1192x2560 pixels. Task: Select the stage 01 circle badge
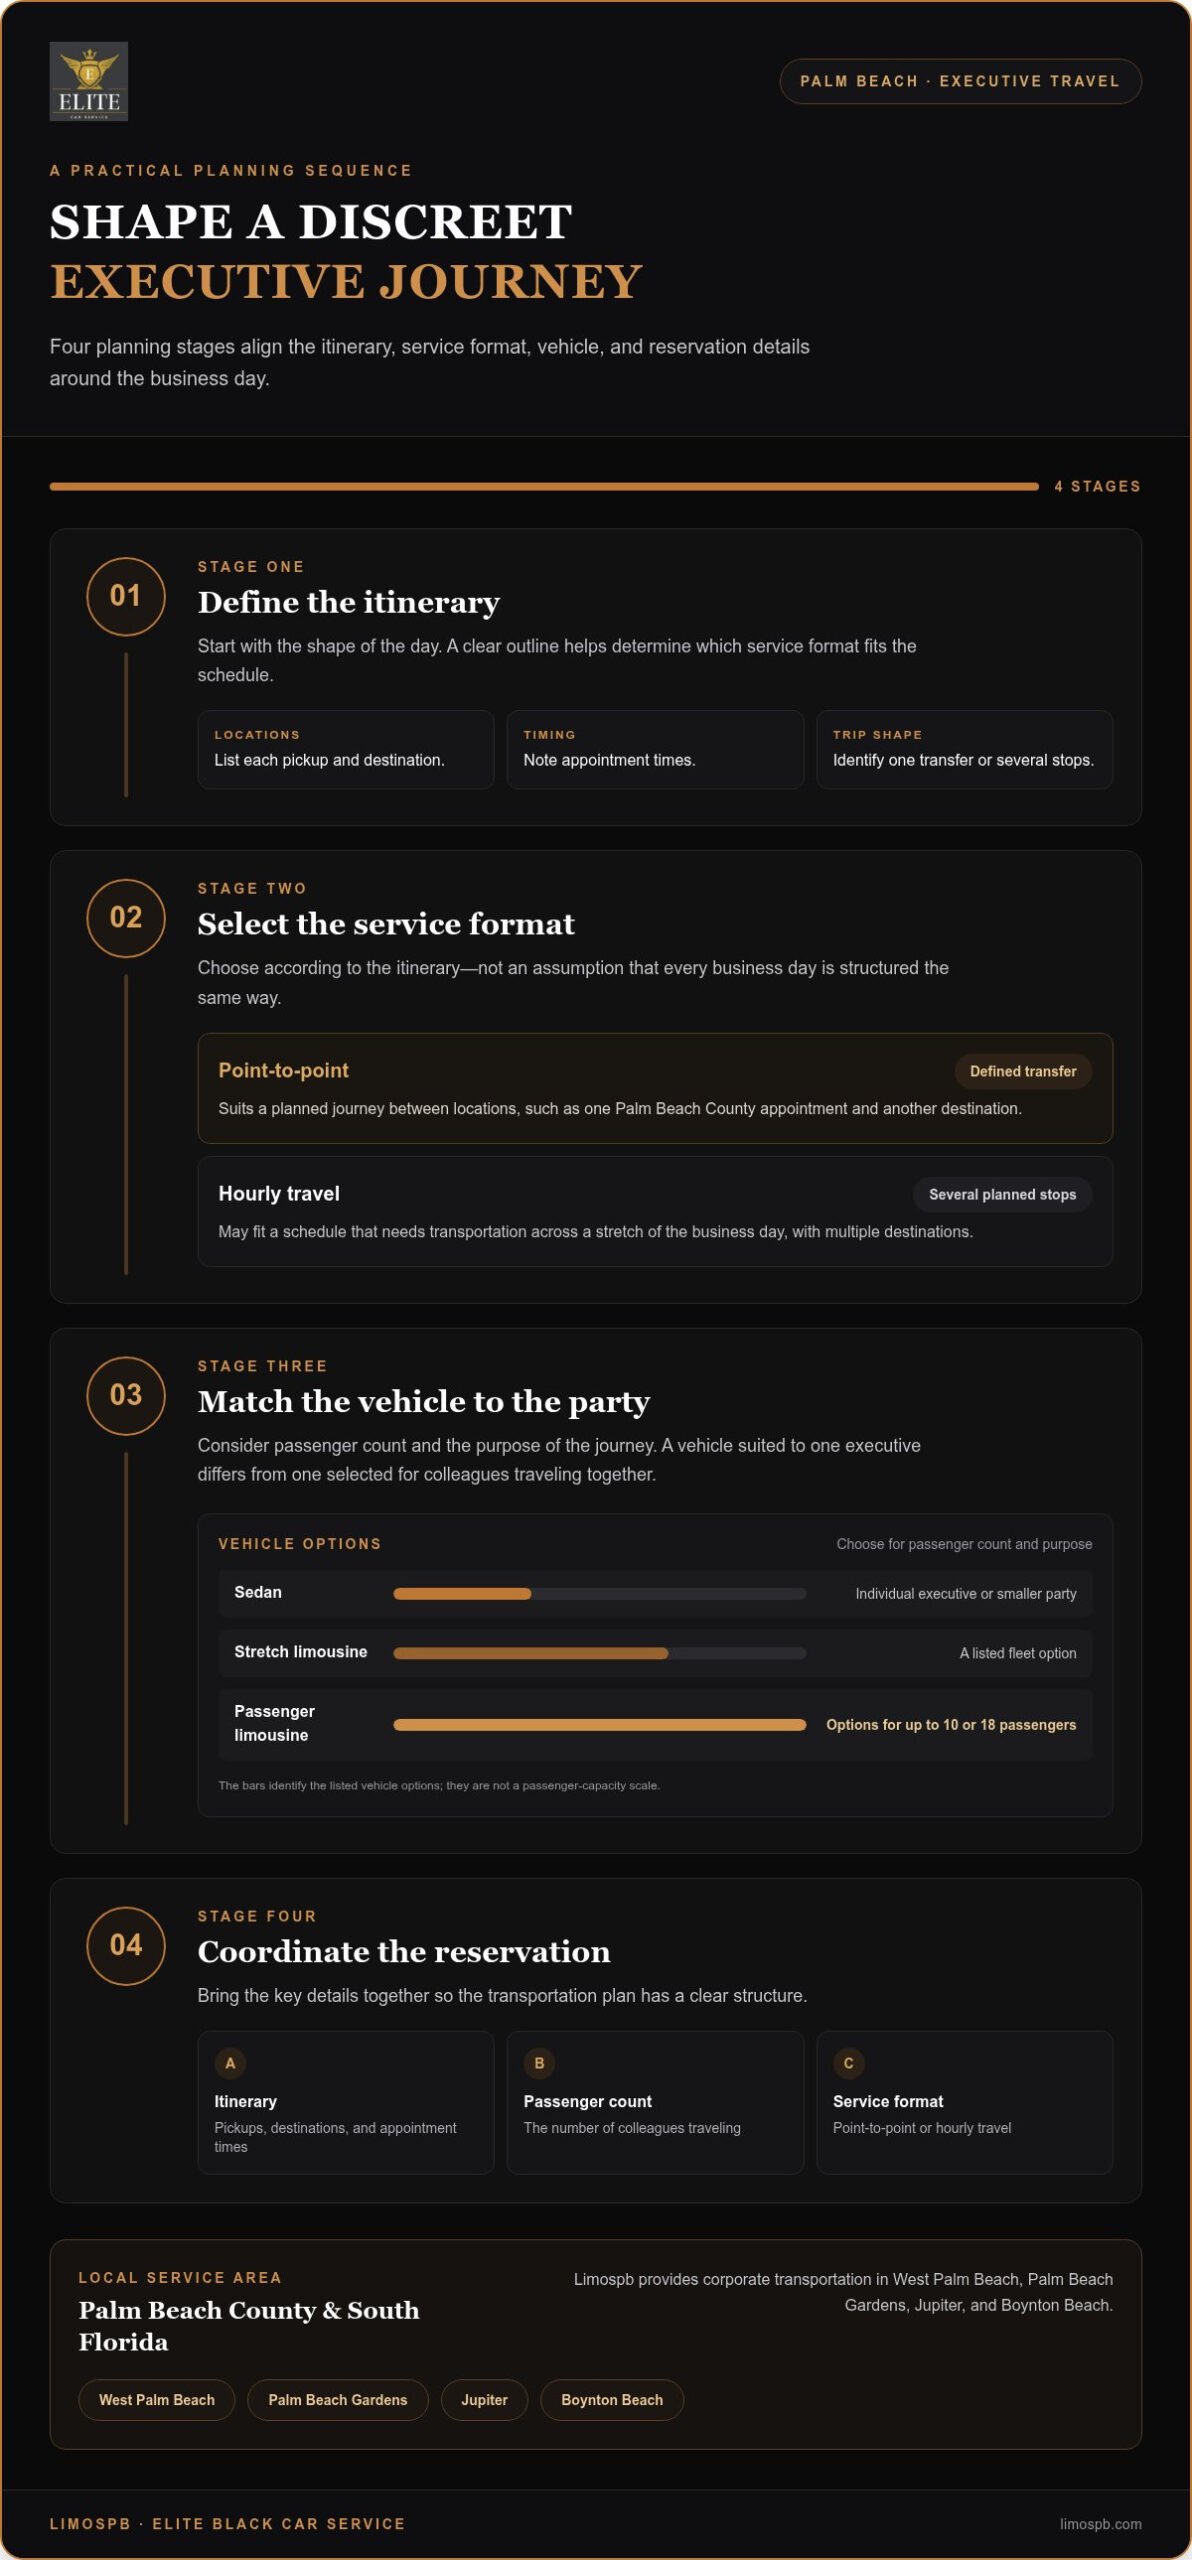[x=126, y=596]
